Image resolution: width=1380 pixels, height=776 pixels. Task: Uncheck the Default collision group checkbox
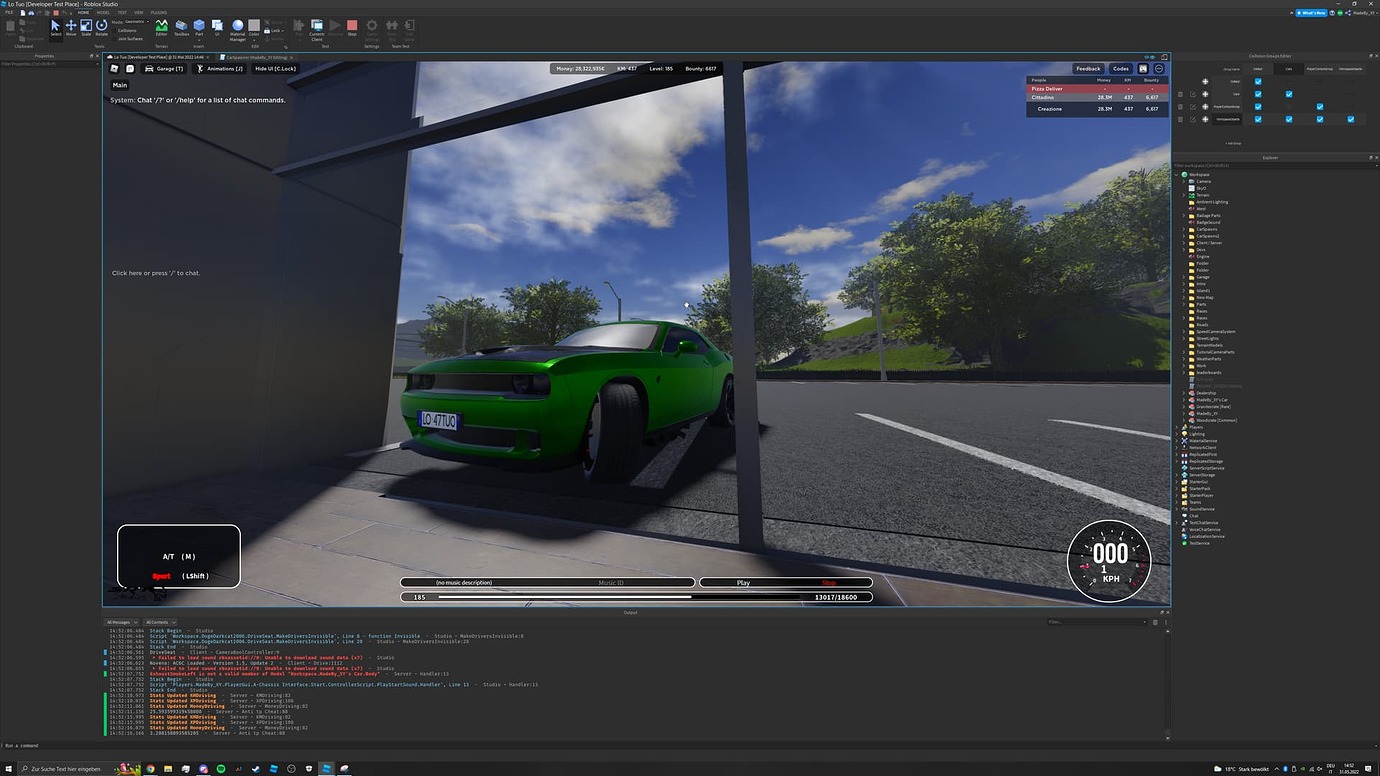pyautogui.click(x=1258, y=82)
